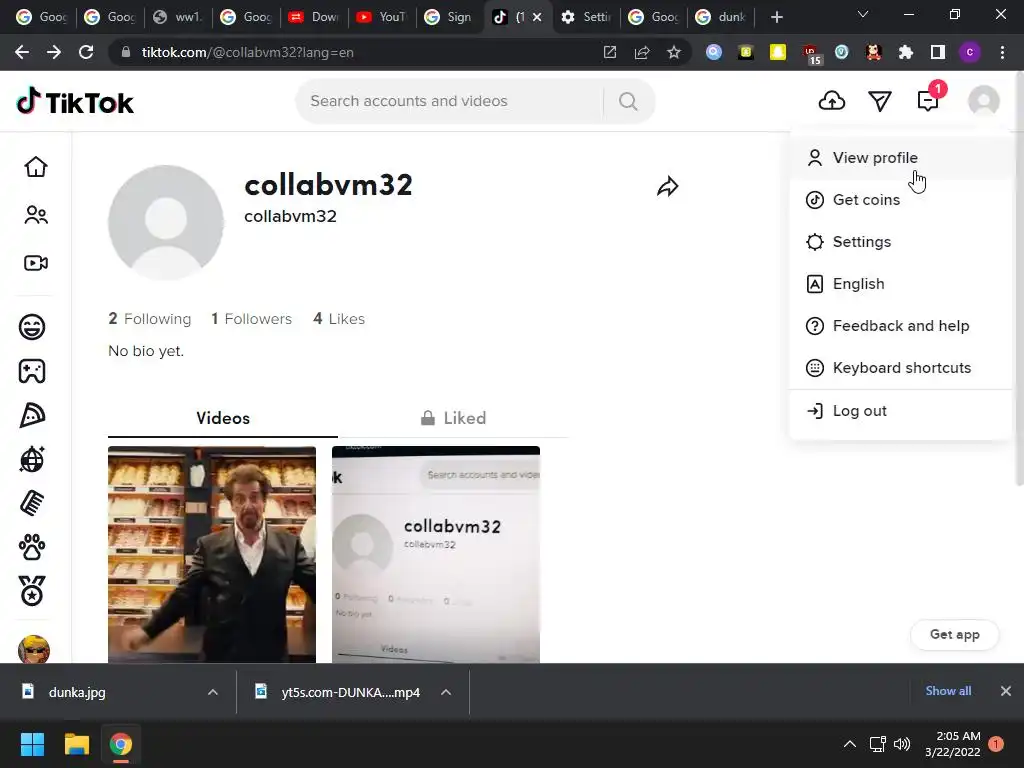Reload the TikTok page
1024x768 pixels.
coord(86,52)
